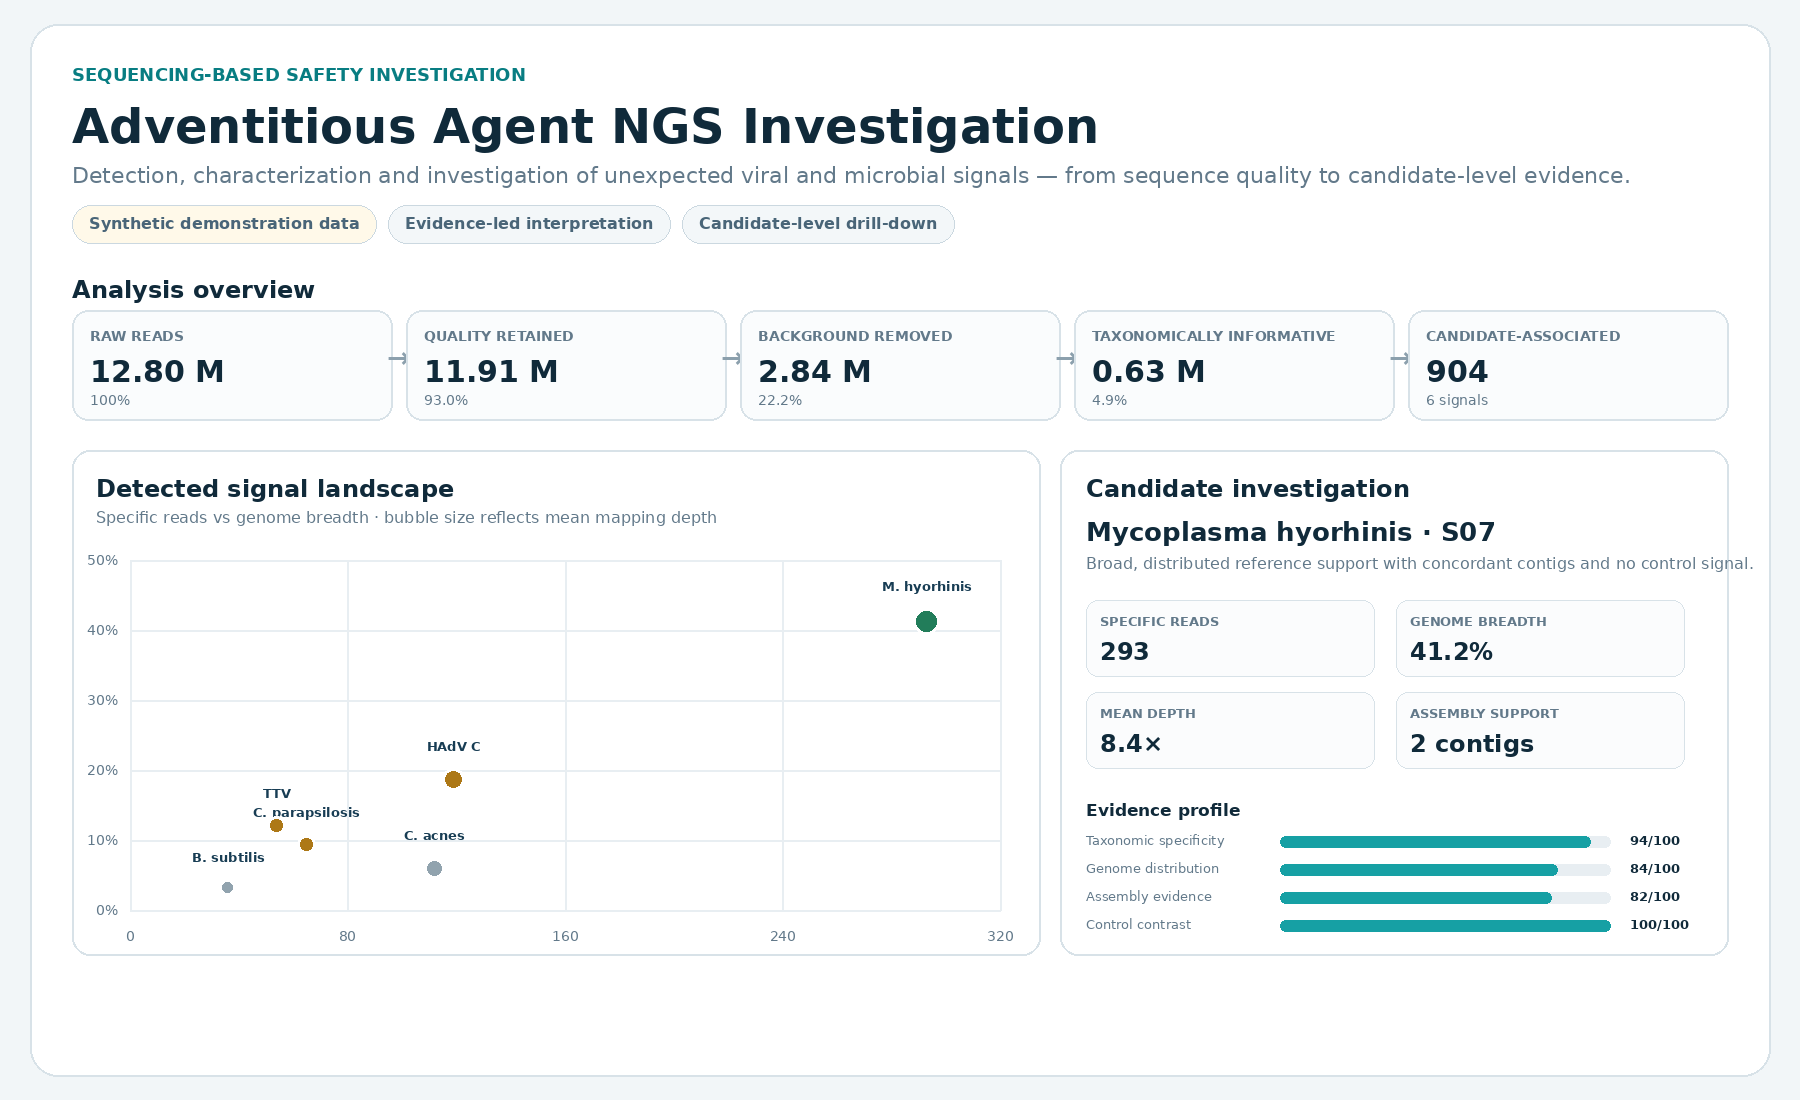Click the arrow before Candidate-Associated card
Viewport: 1800px width, 1100px height.
pos(1400,358)
